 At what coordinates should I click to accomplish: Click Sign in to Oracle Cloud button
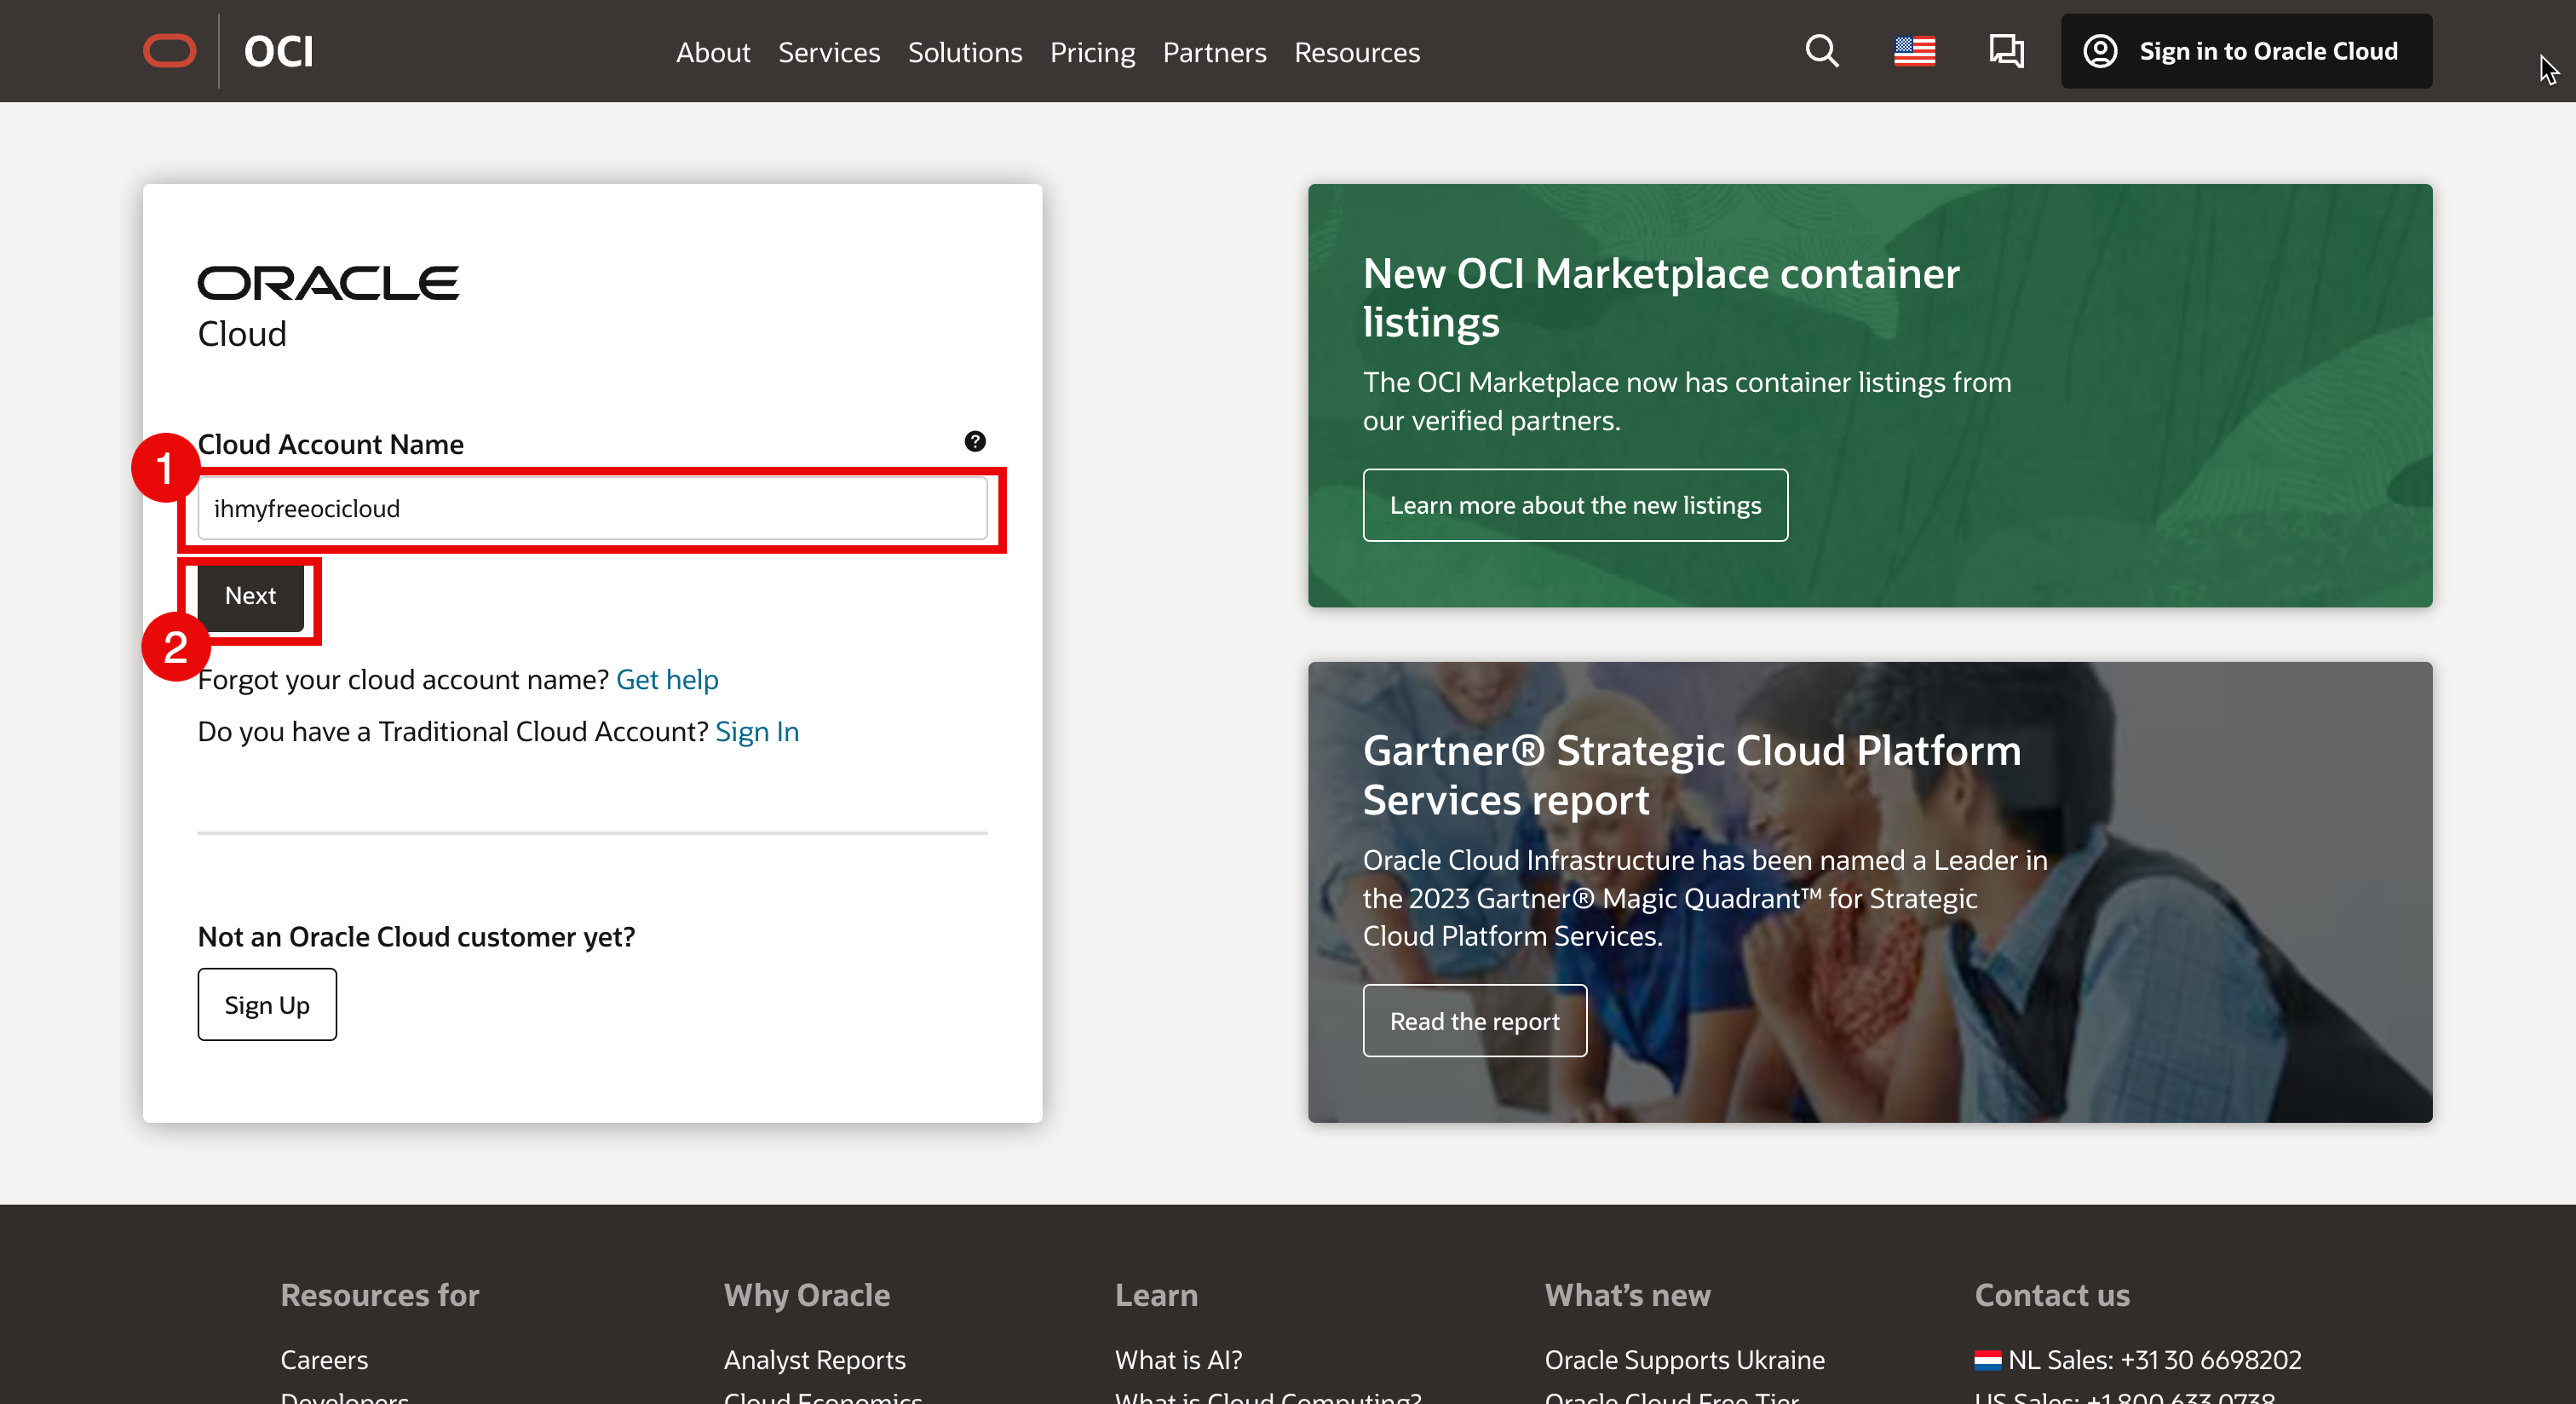2246,51
